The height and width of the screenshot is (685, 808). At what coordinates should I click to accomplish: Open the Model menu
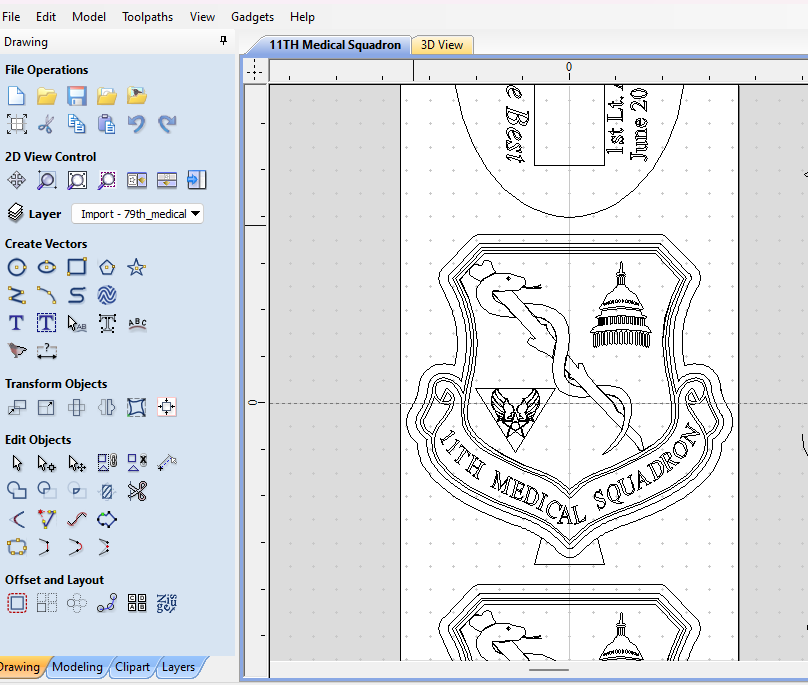click(89, 17)
